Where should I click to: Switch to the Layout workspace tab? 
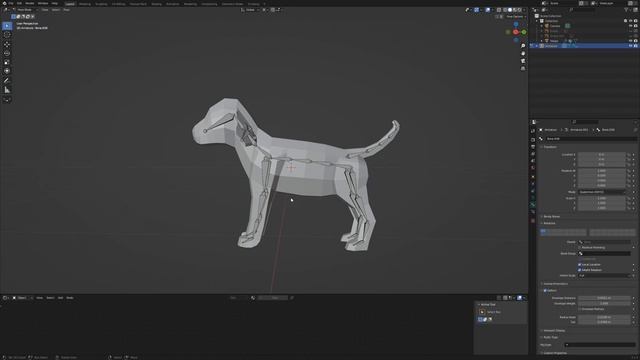(70, 4)
